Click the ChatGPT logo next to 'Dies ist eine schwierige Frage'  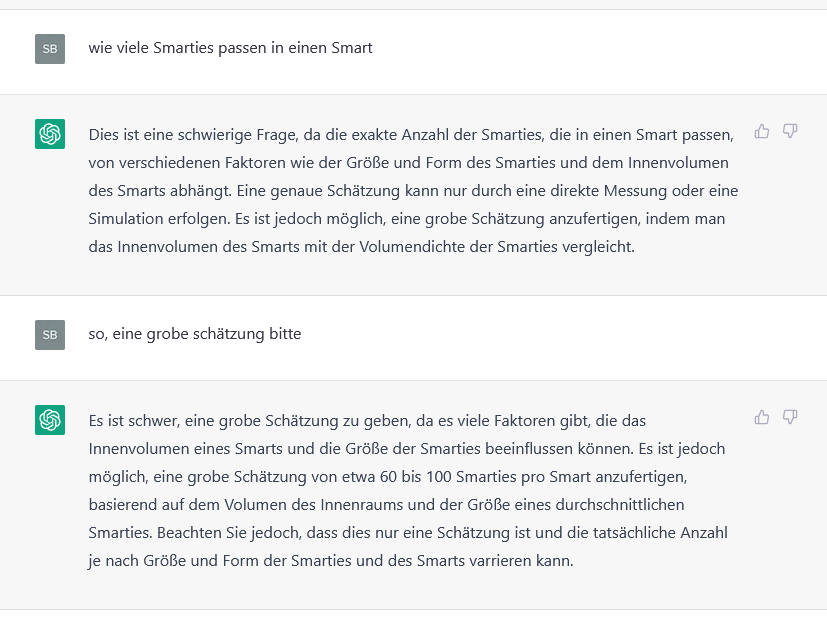tap(50, 134)
